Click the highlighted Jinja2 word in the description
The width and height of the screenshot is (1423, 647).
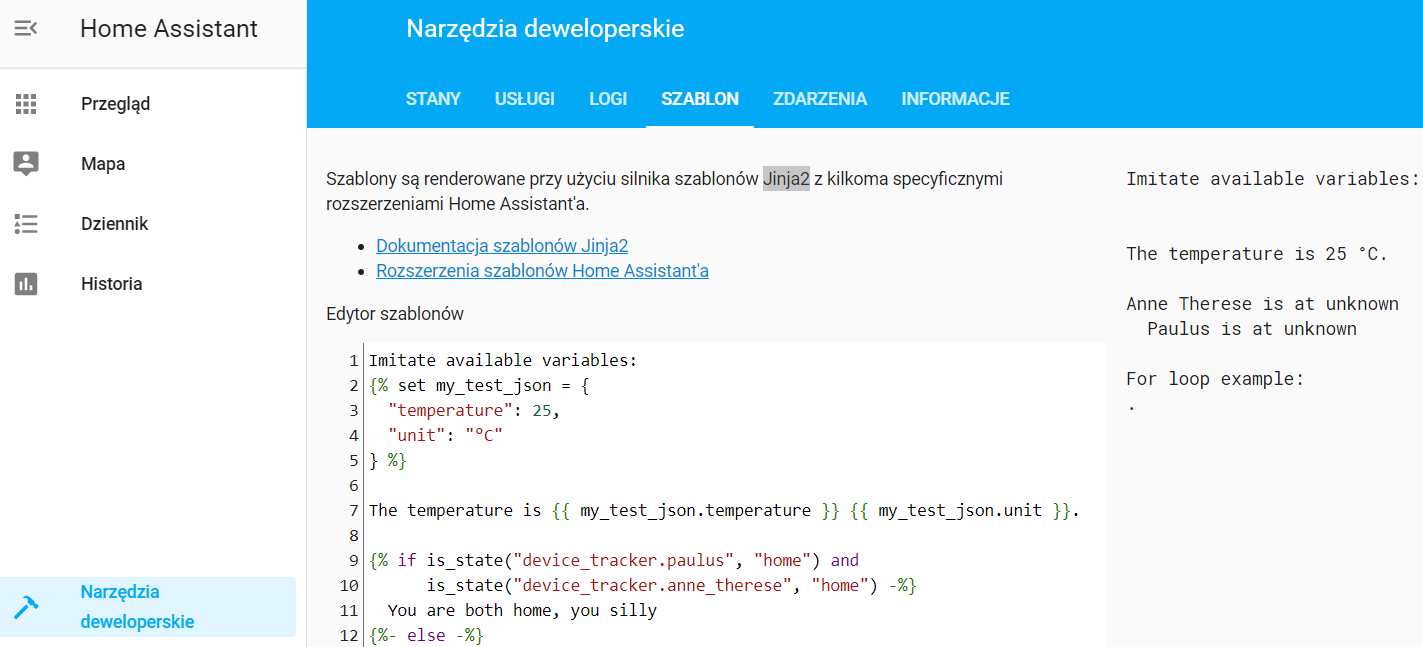pyautogui.click(x=786, y=179)
